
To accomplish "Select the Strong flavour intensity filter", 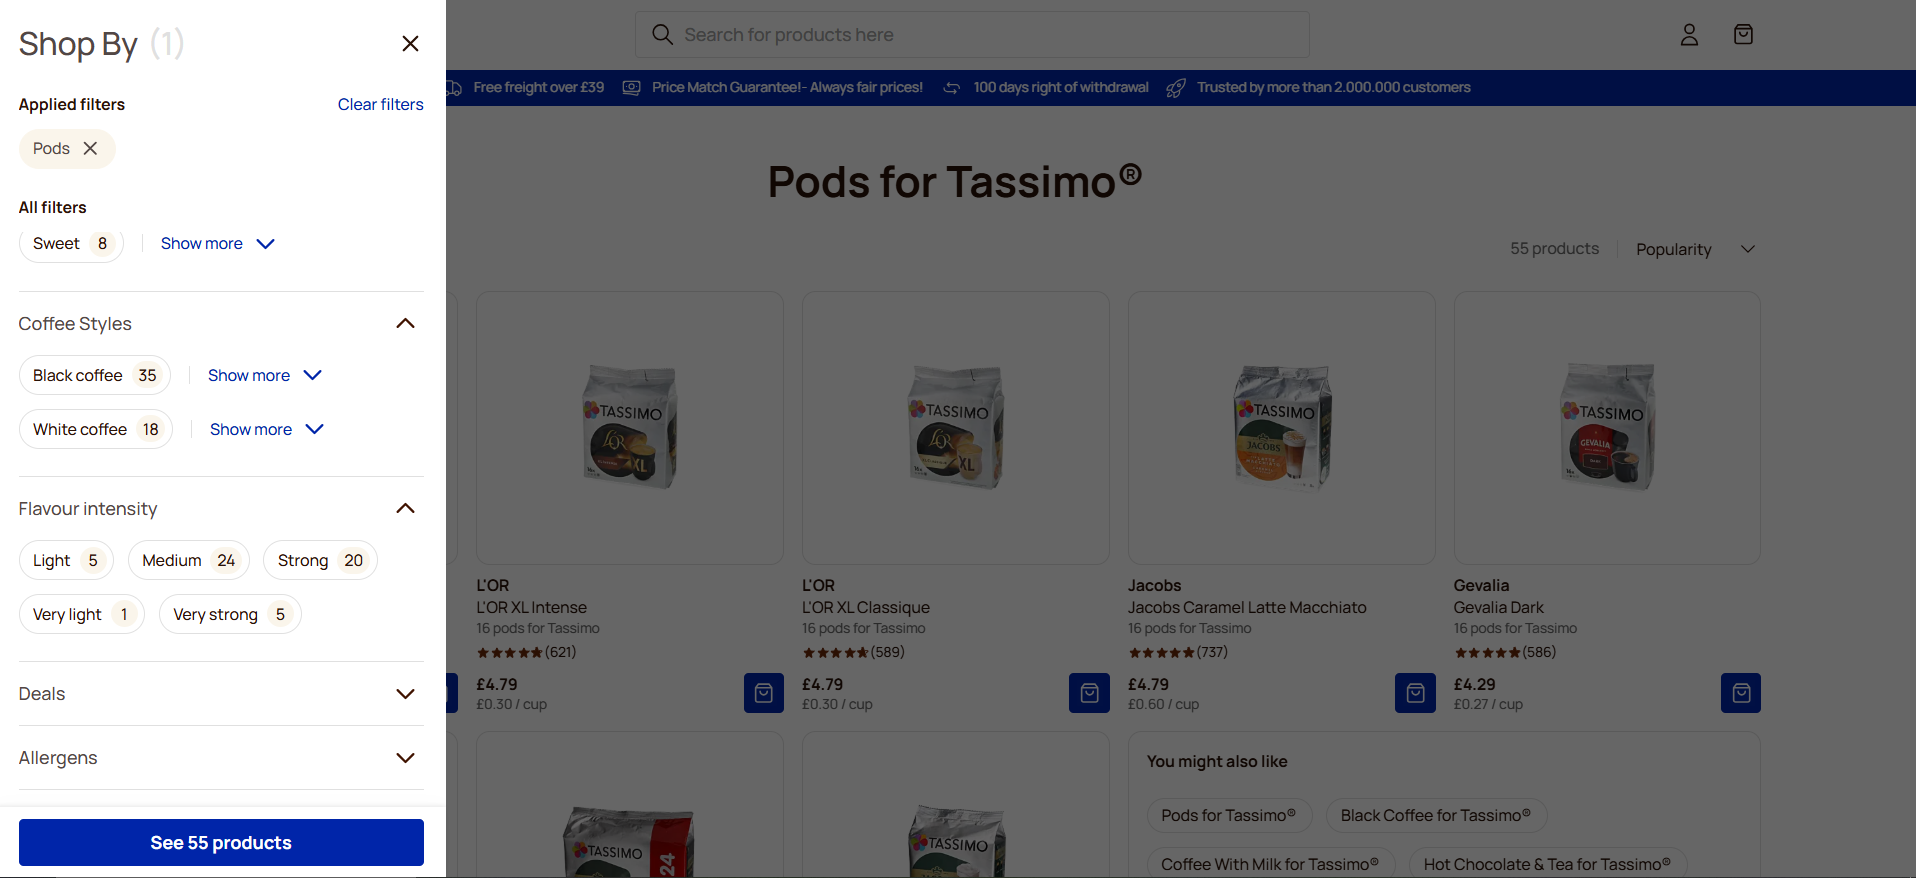I will pos(320,561).
